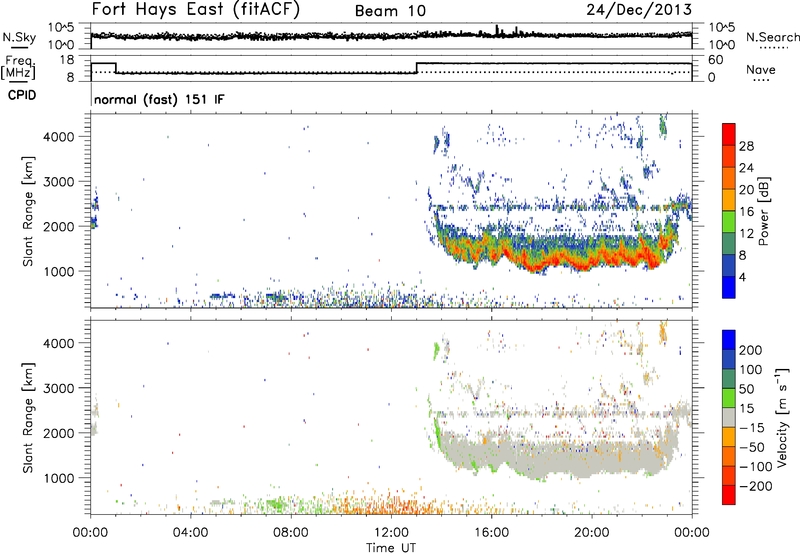Click the 'Beam 10' label
Image resolution: width=800 pixels, height=554 pixels.
coord(390,11)
